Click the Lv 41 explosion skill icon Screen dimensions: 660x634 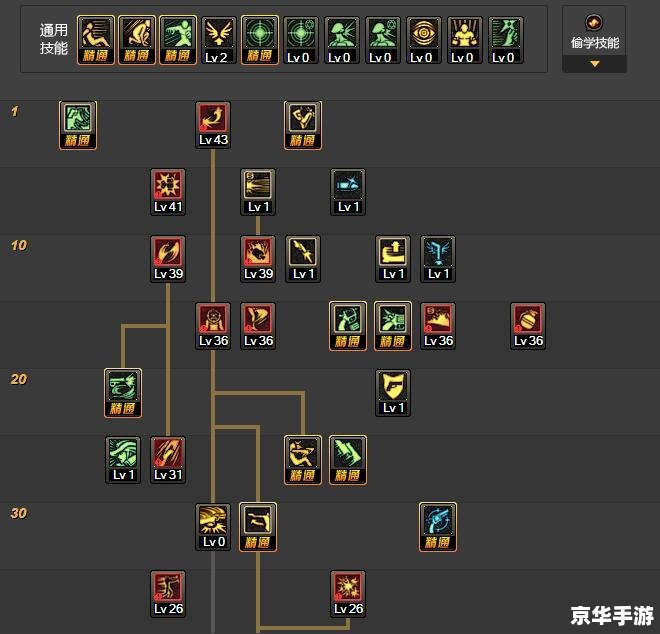click(168, 192)
